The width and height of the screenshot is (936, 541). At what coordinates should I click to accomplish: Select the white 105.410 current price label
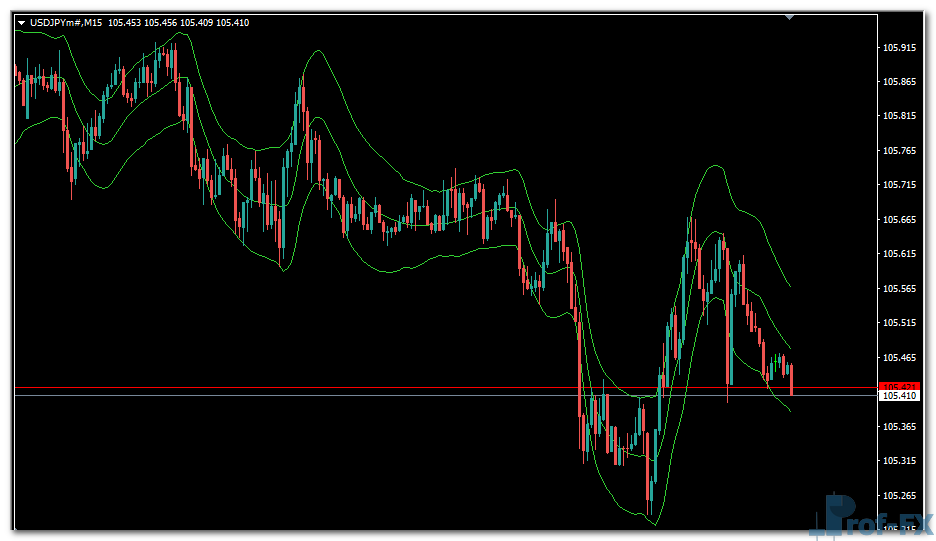898,396
